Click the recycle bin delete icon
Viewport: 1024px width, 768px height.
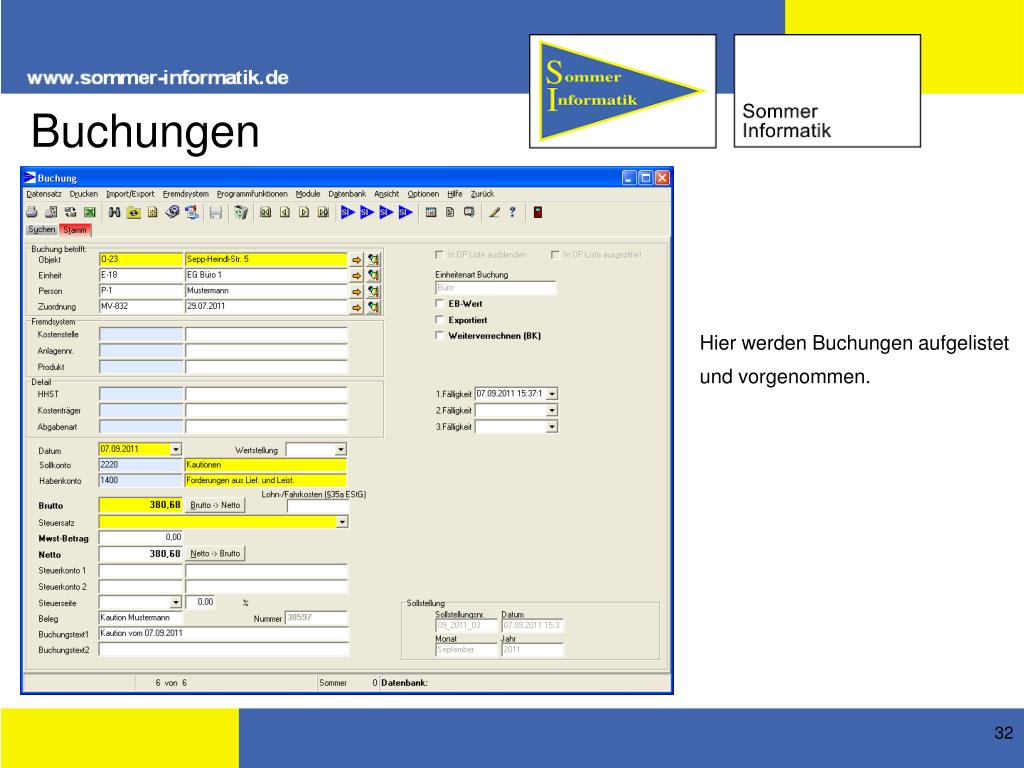point(241,212)
